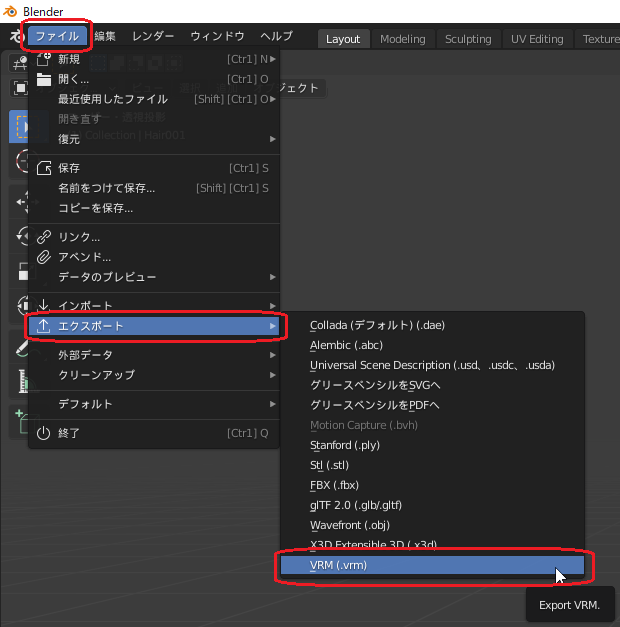
Task: Click the save icon beside 保存
Action: [x=44, y=168]
